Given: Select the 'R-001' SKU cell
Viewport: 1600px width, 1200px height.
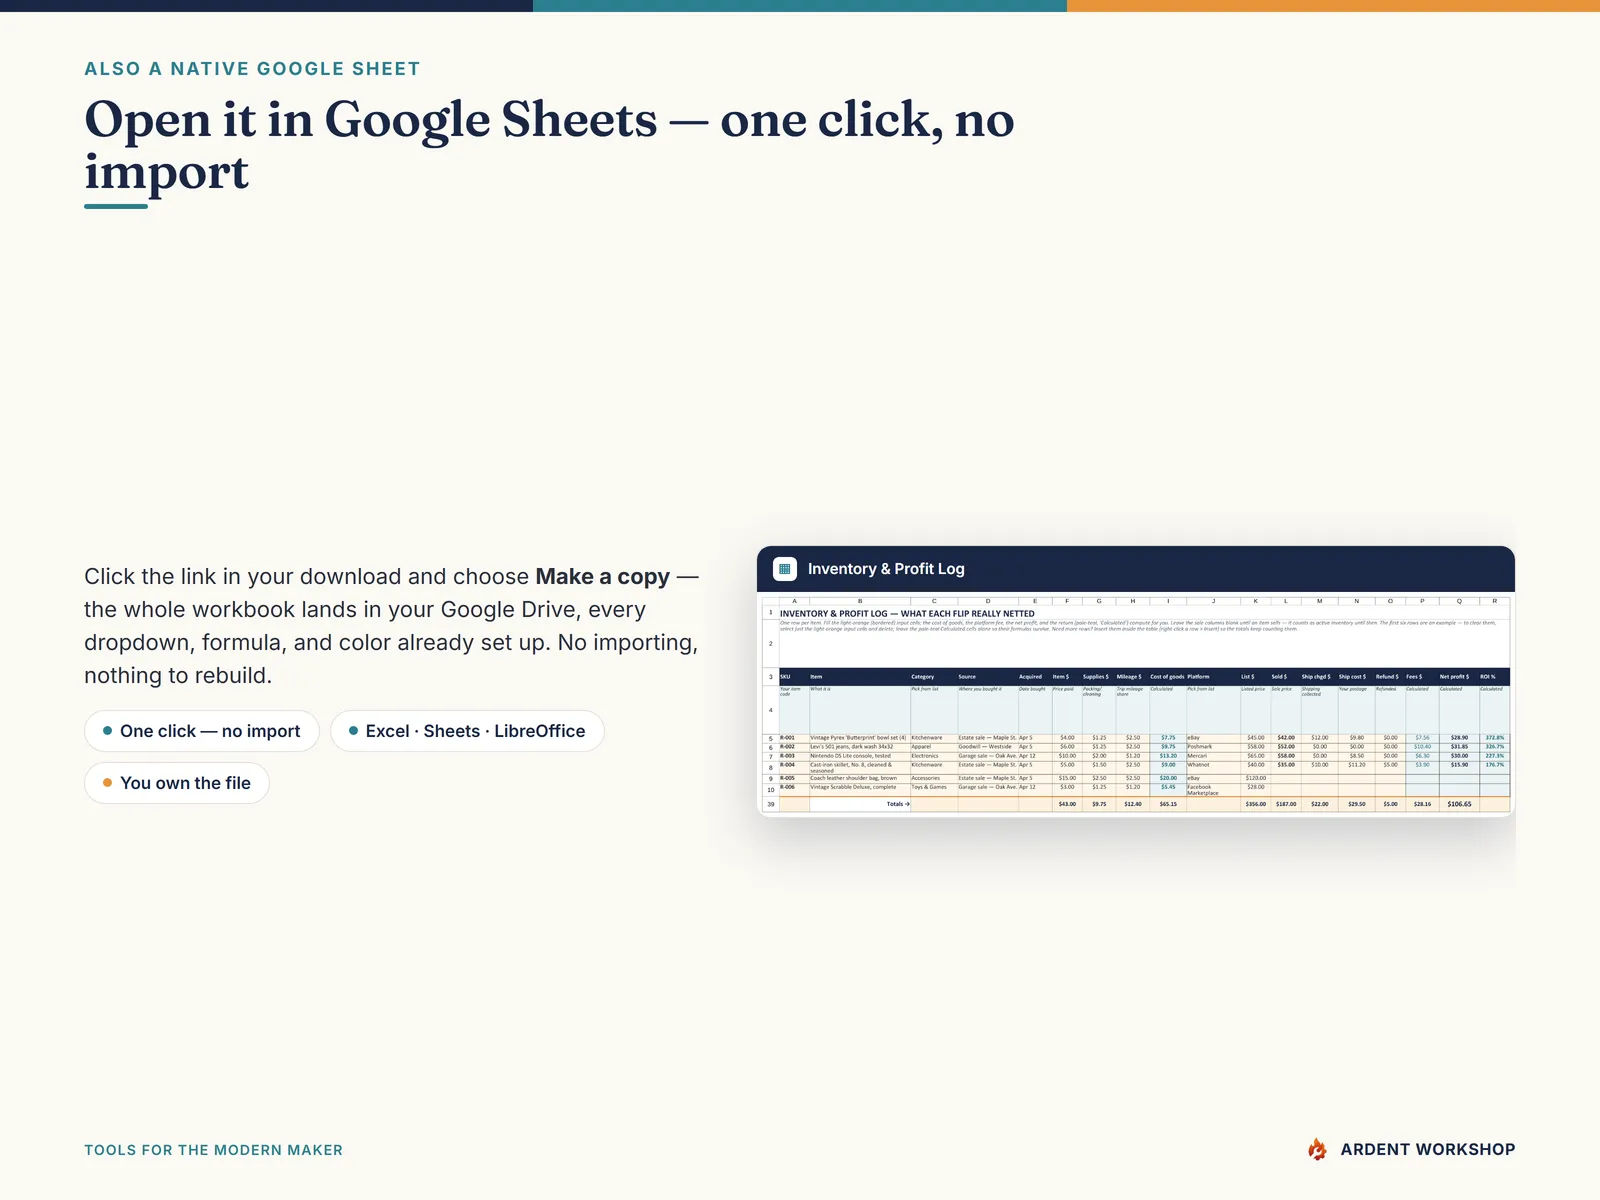Looking at the screenshot, I should click(x=794, y=738).
